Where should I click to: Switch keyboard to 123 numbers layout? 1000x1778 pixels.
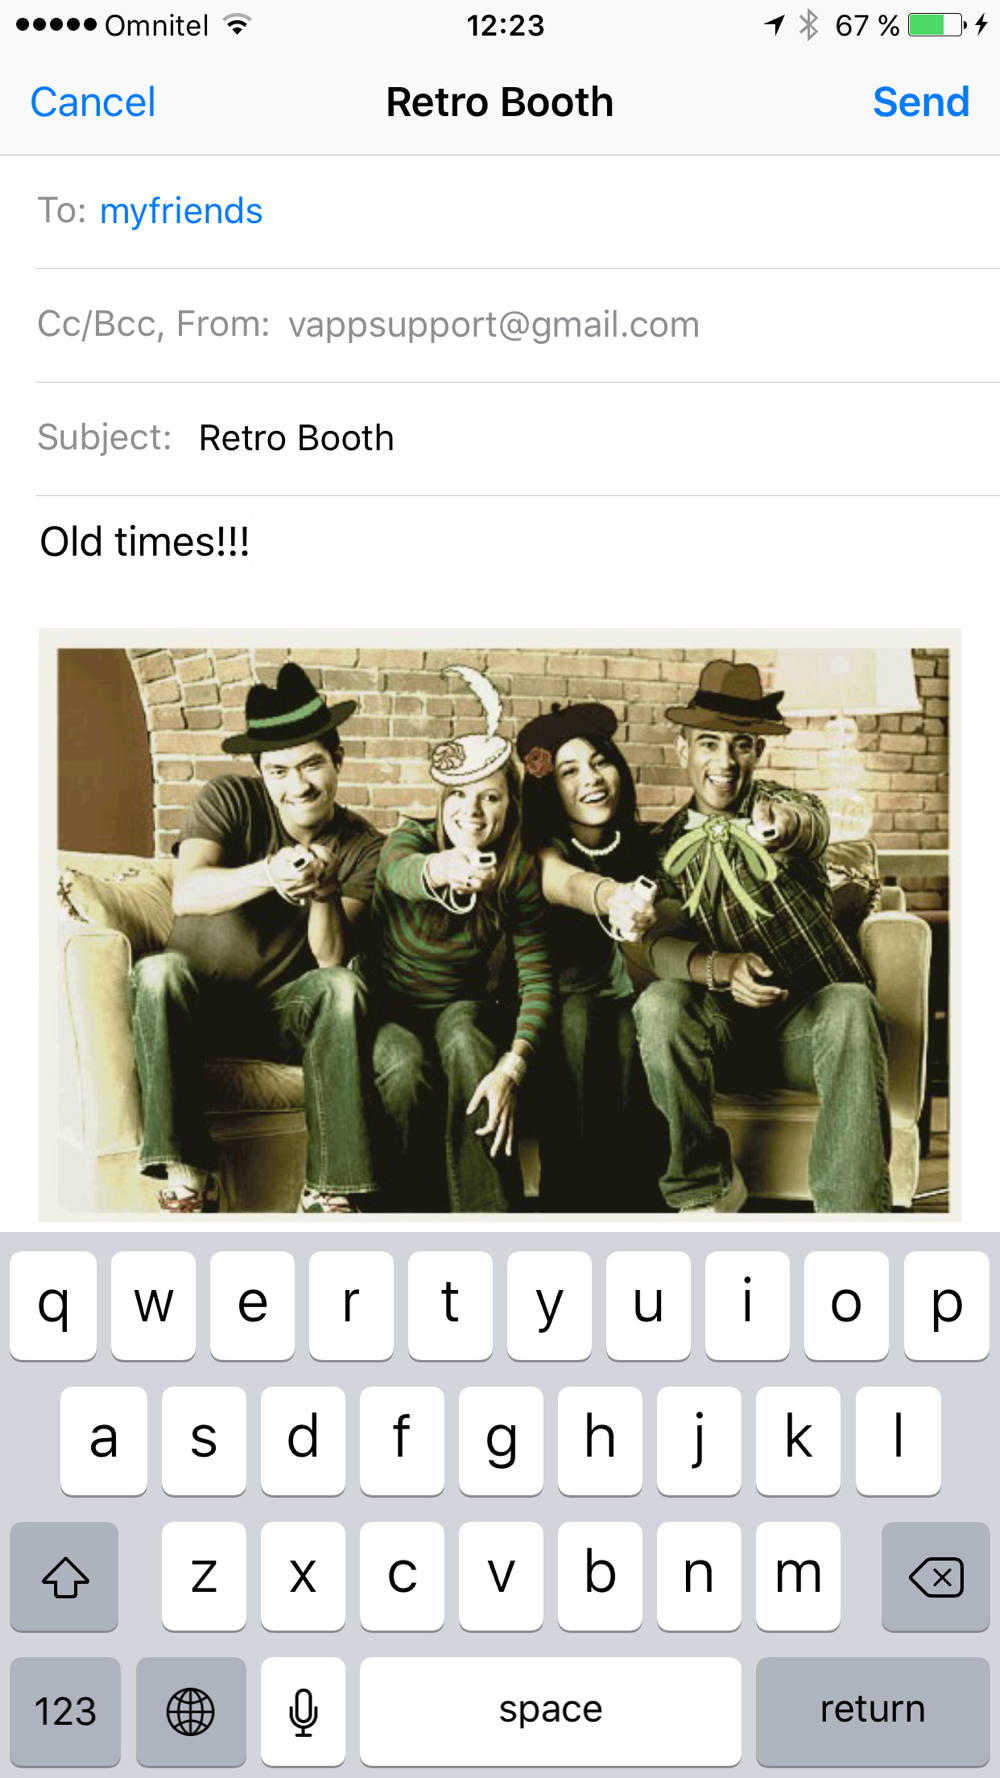click(x=65, y=1711)
